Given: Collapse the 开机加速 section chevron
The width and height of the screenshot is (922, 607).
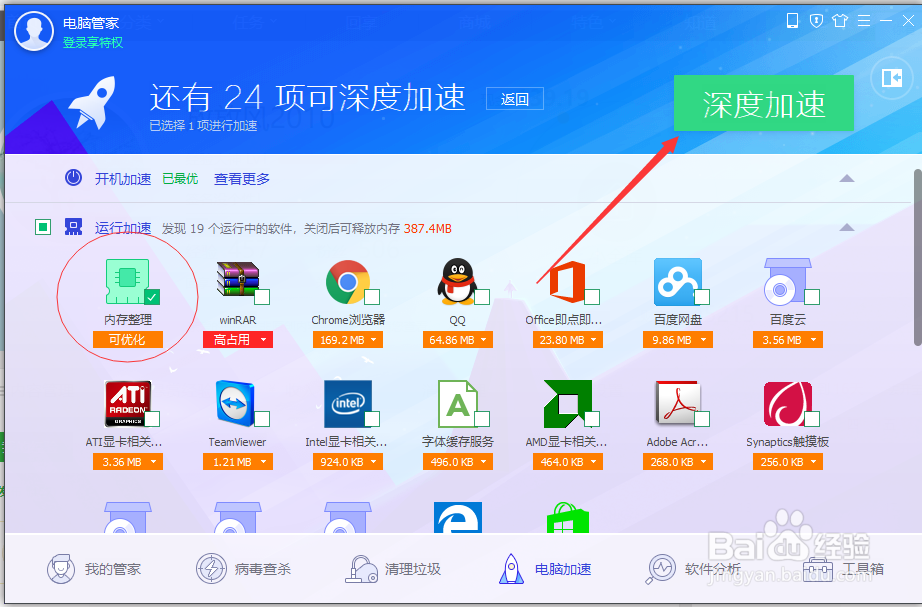Looking at the screenshot, I should 847,178.
